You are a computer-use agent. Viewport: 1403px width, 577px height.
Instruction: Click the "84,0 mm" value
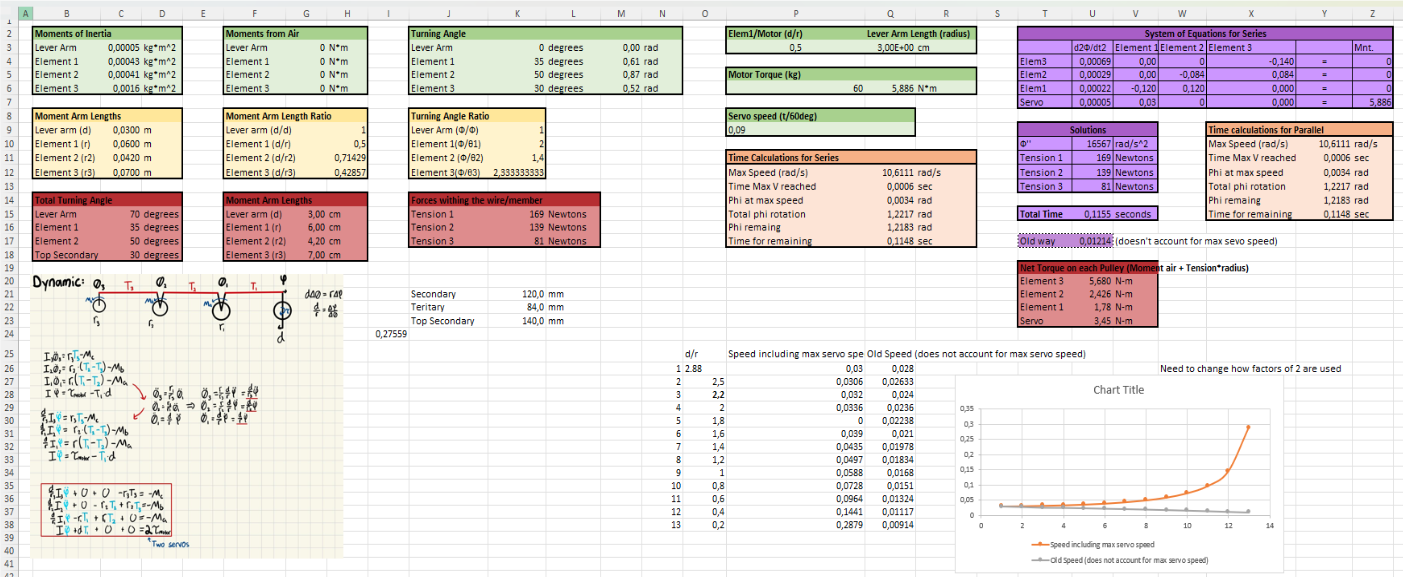click(x=543, y=308)
